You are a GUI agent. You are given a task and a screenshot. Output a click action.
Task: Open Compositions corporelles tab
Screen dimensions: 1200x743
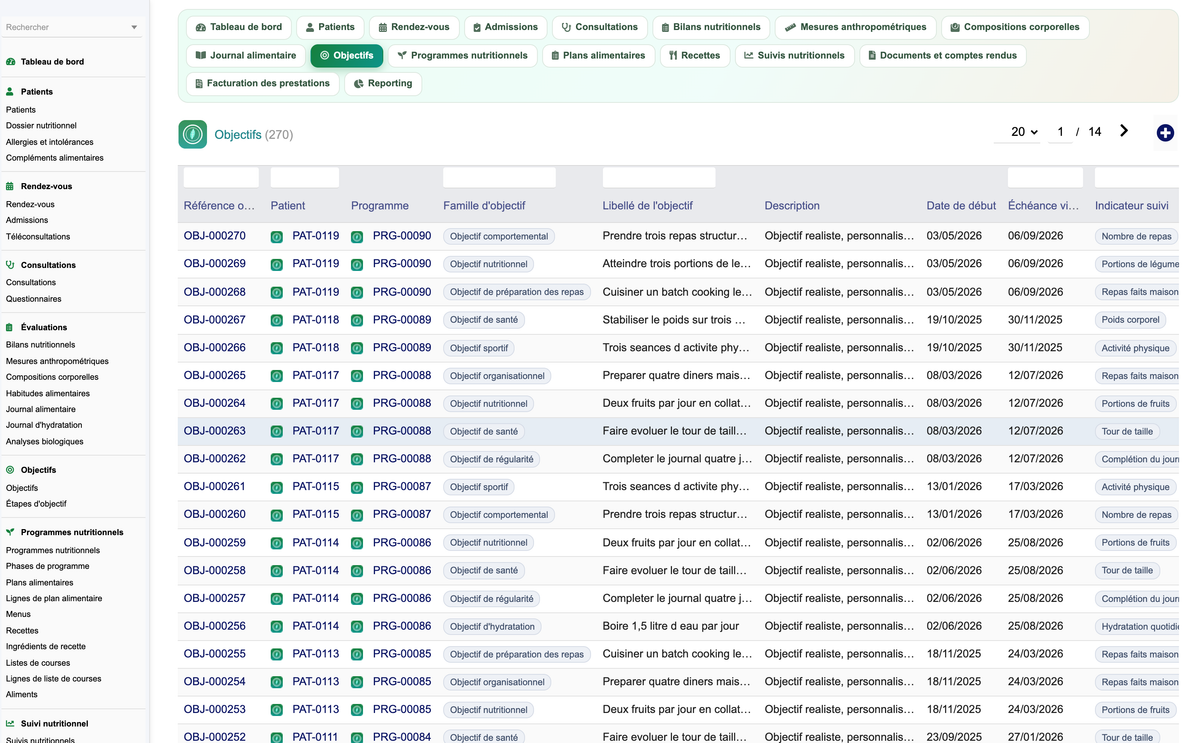click(1014, 27)
